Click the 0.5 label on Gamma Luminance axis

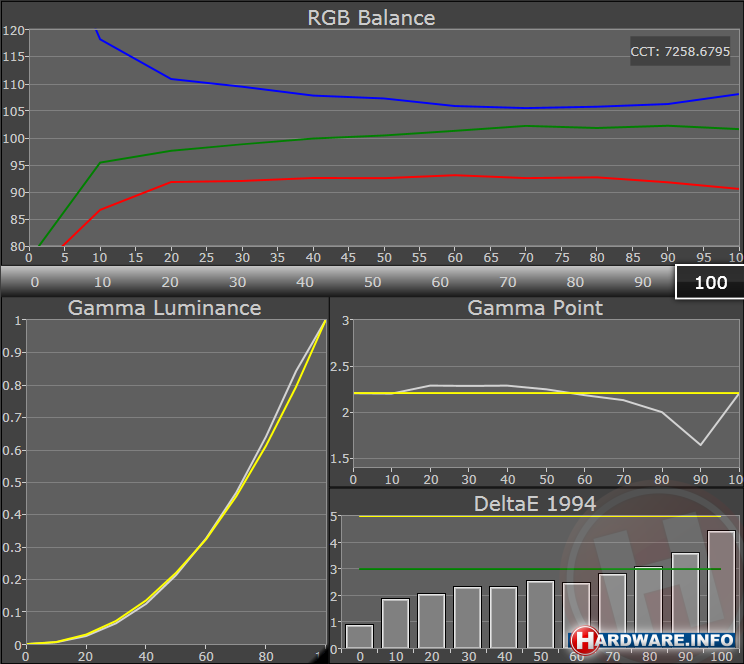point(11,482)
